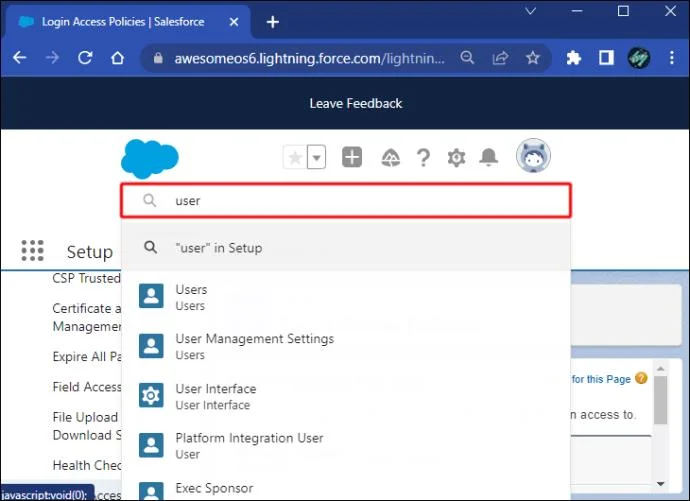Select "user" in Setup suggestion
This screenshot has height=501, width=690.
pos(346,248)
